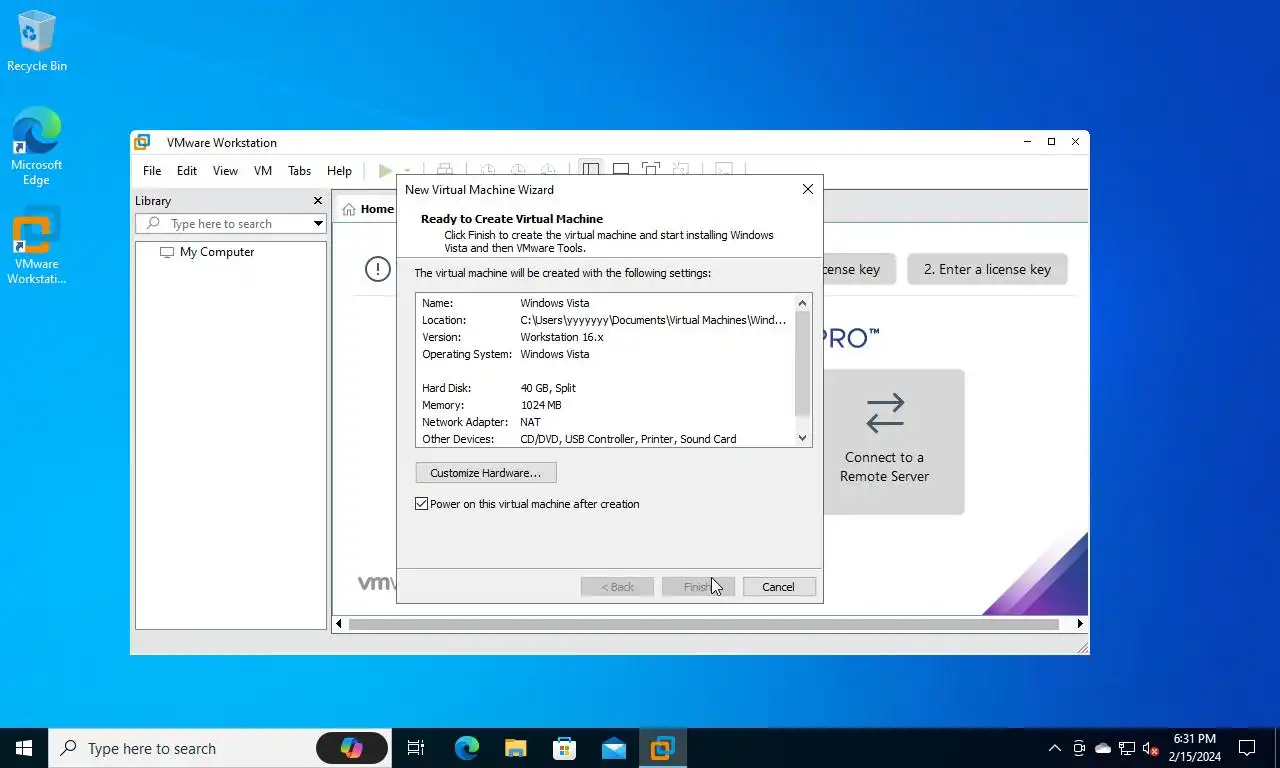Click the Unity mode toolbar icon
1280x768 pixels.
[681, 171]
